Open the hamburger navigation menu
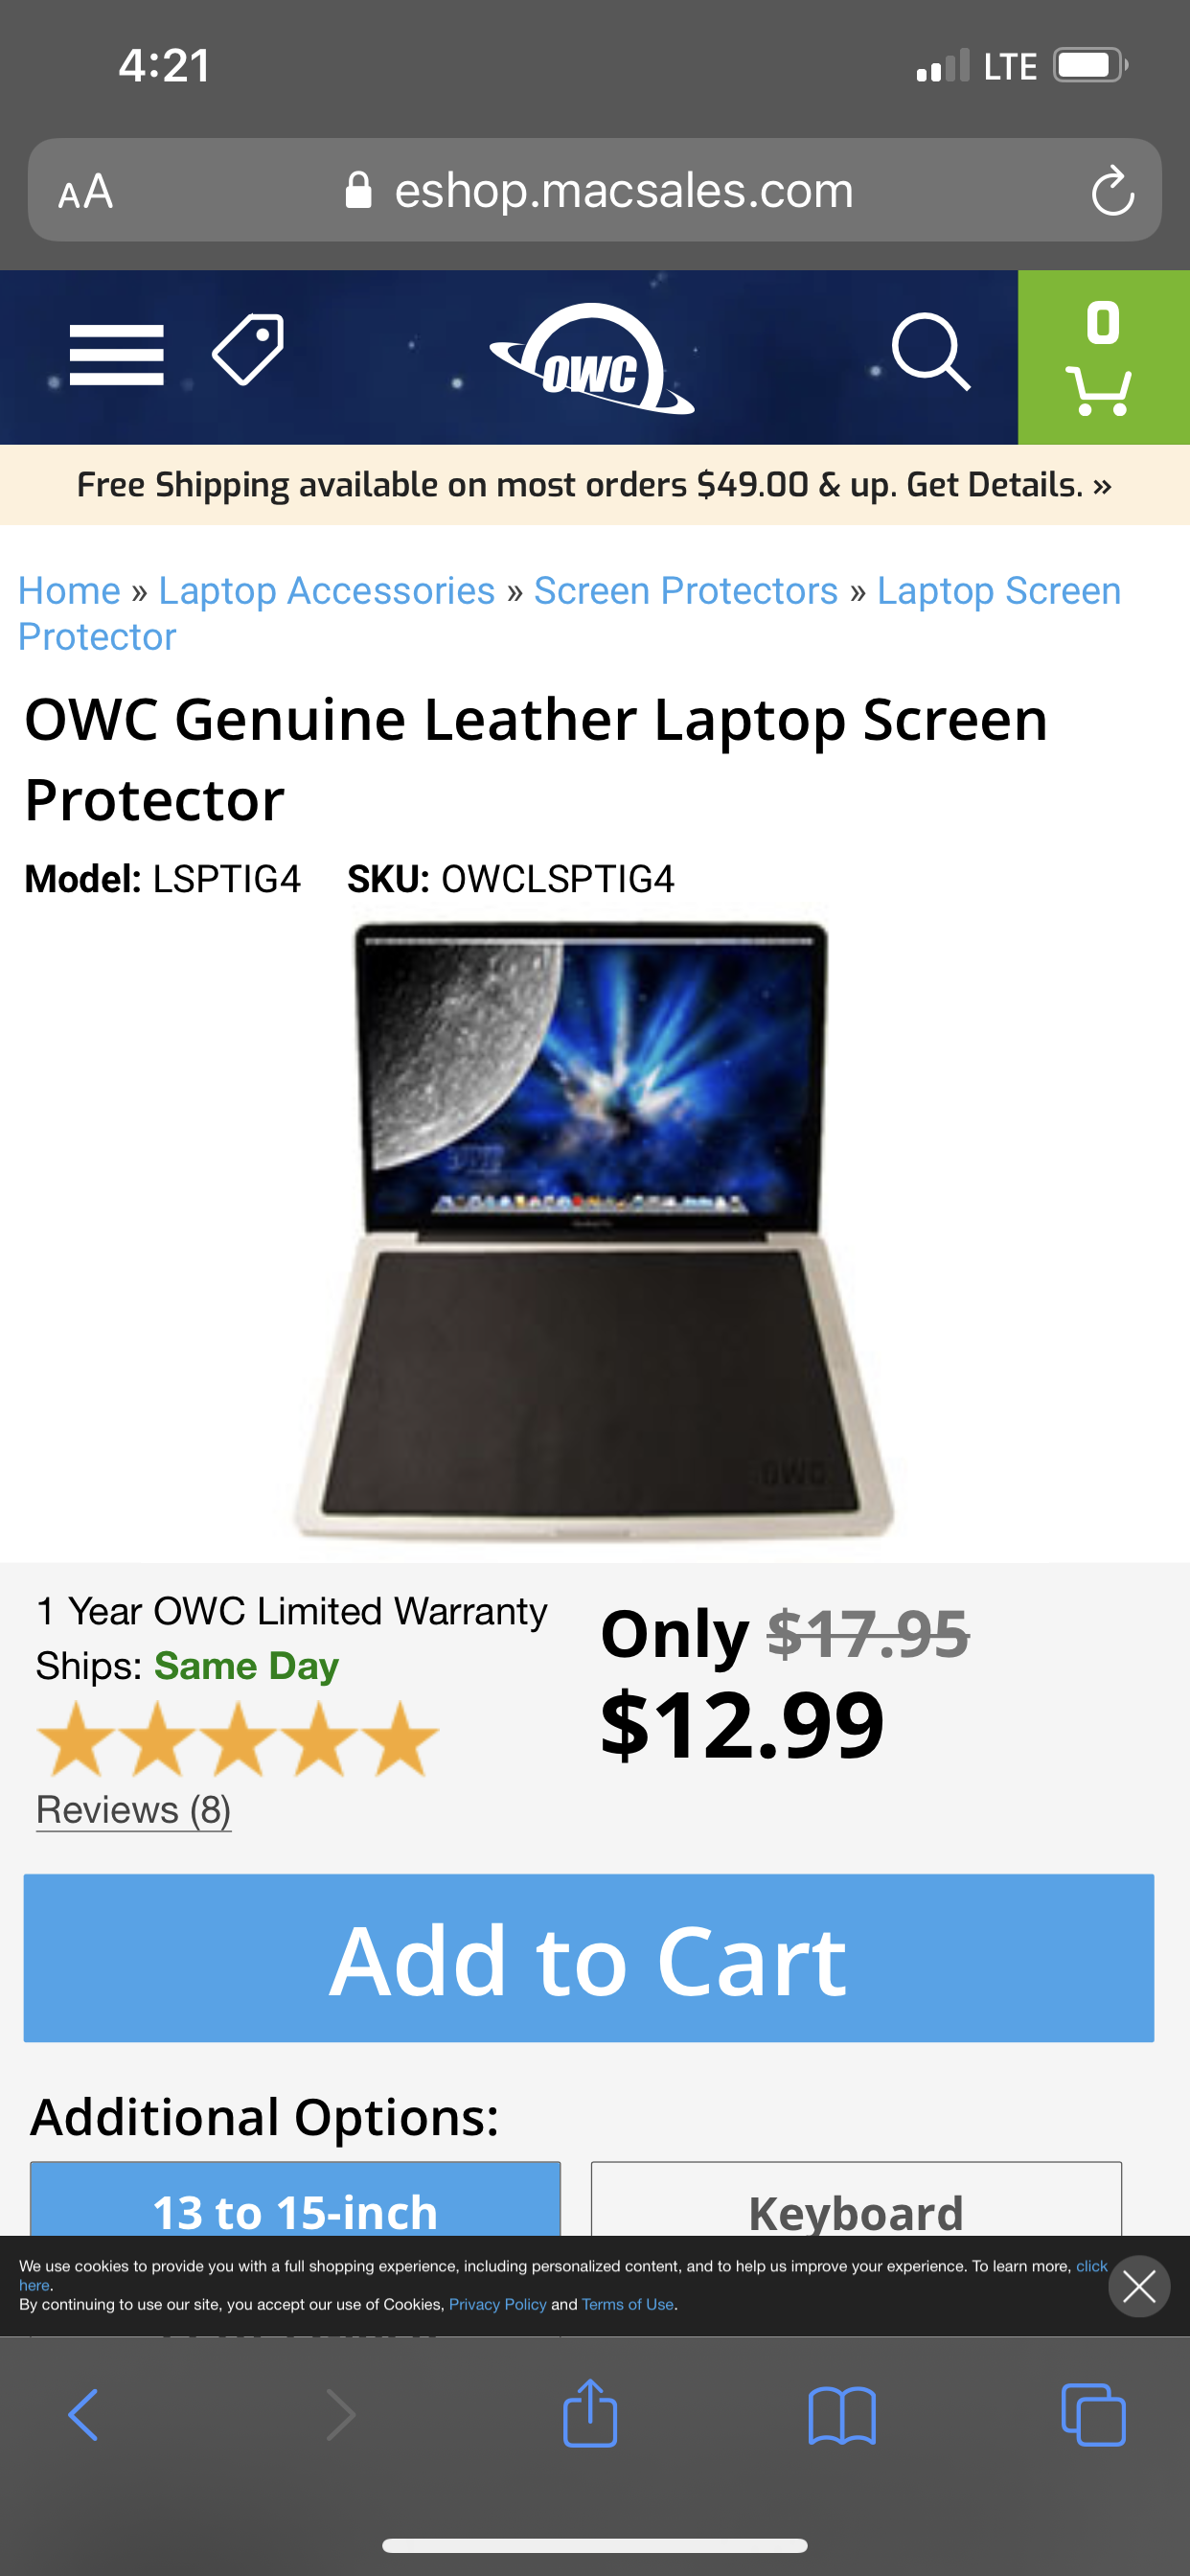This screenshot has width=1190, height=2576. (x=116, y=354)
